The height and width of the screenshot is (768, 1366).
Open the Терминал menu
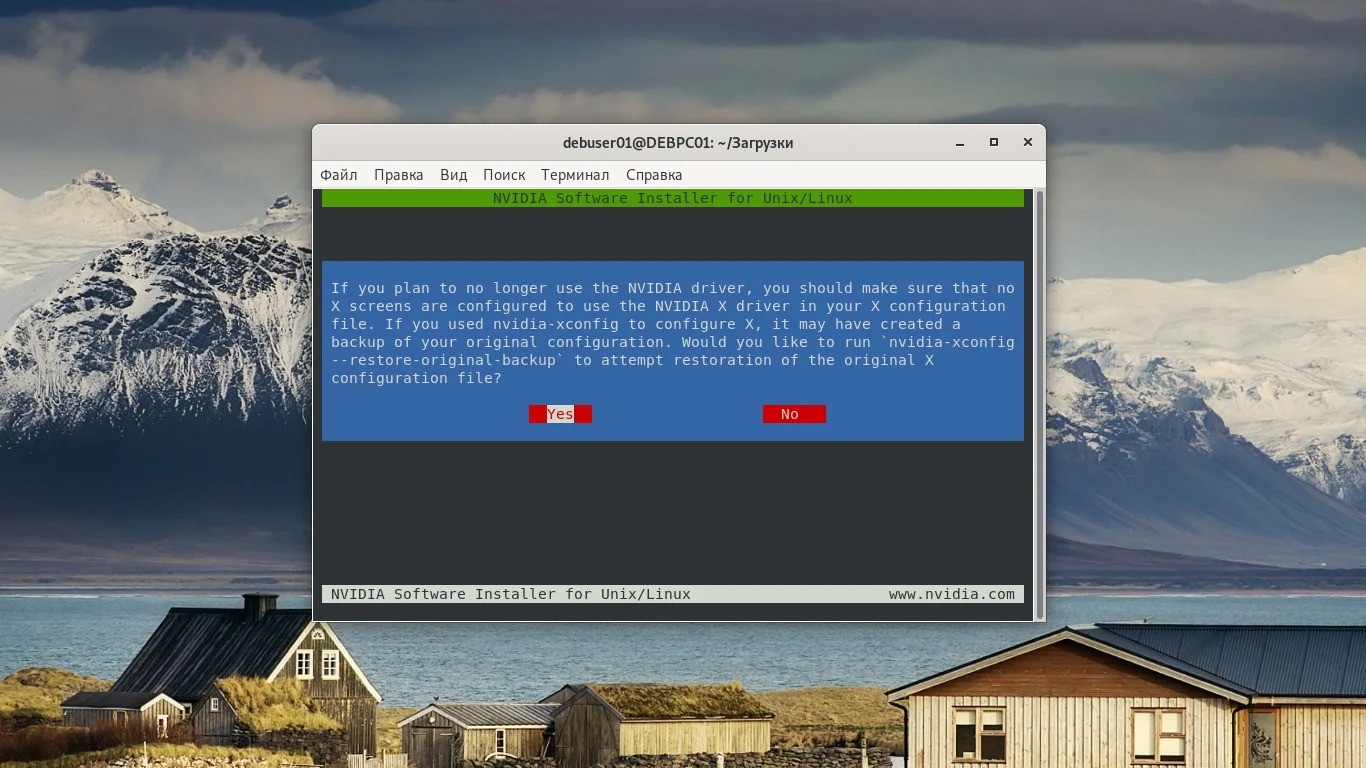coord(575,175)
